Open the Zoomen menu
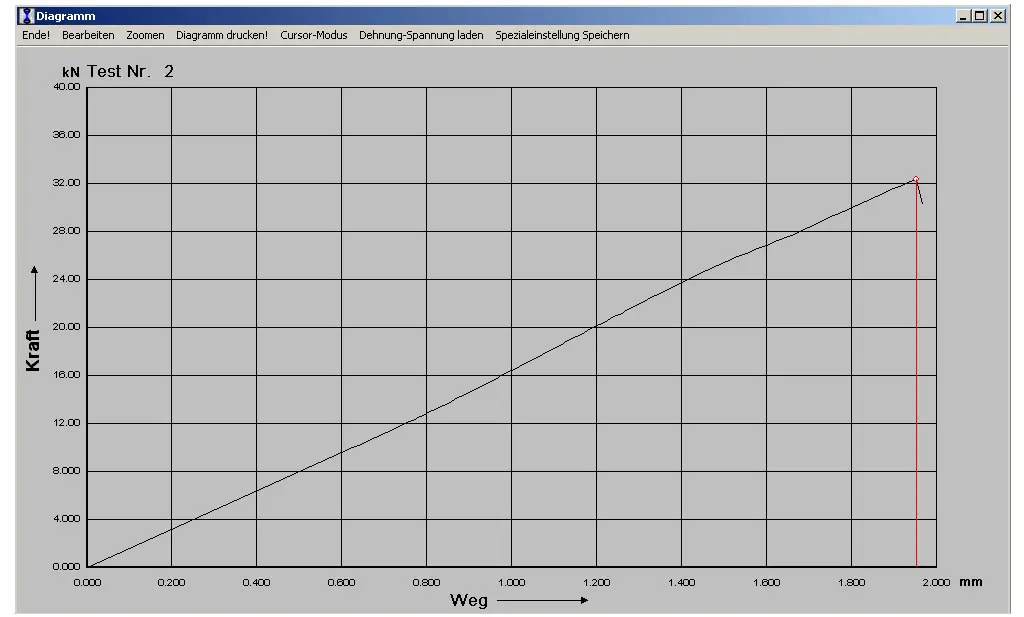The width and height of the screenshot is (1024, 617). 145,35
